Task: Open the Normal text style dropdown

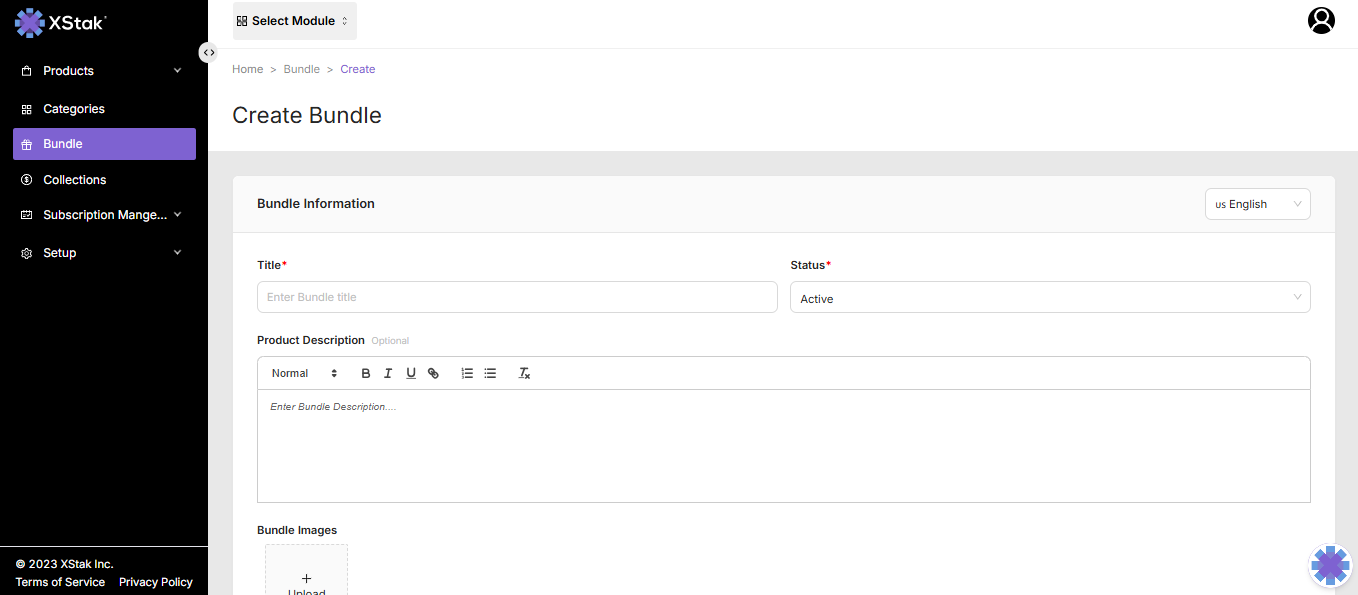Action: [304, 373]
